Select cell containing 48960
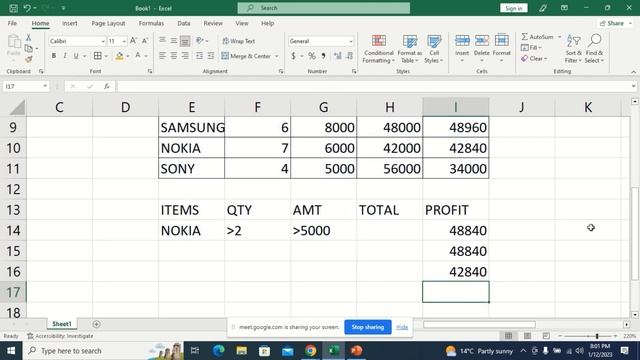Viewport: 640px width, 360px height. pos(456,127)
